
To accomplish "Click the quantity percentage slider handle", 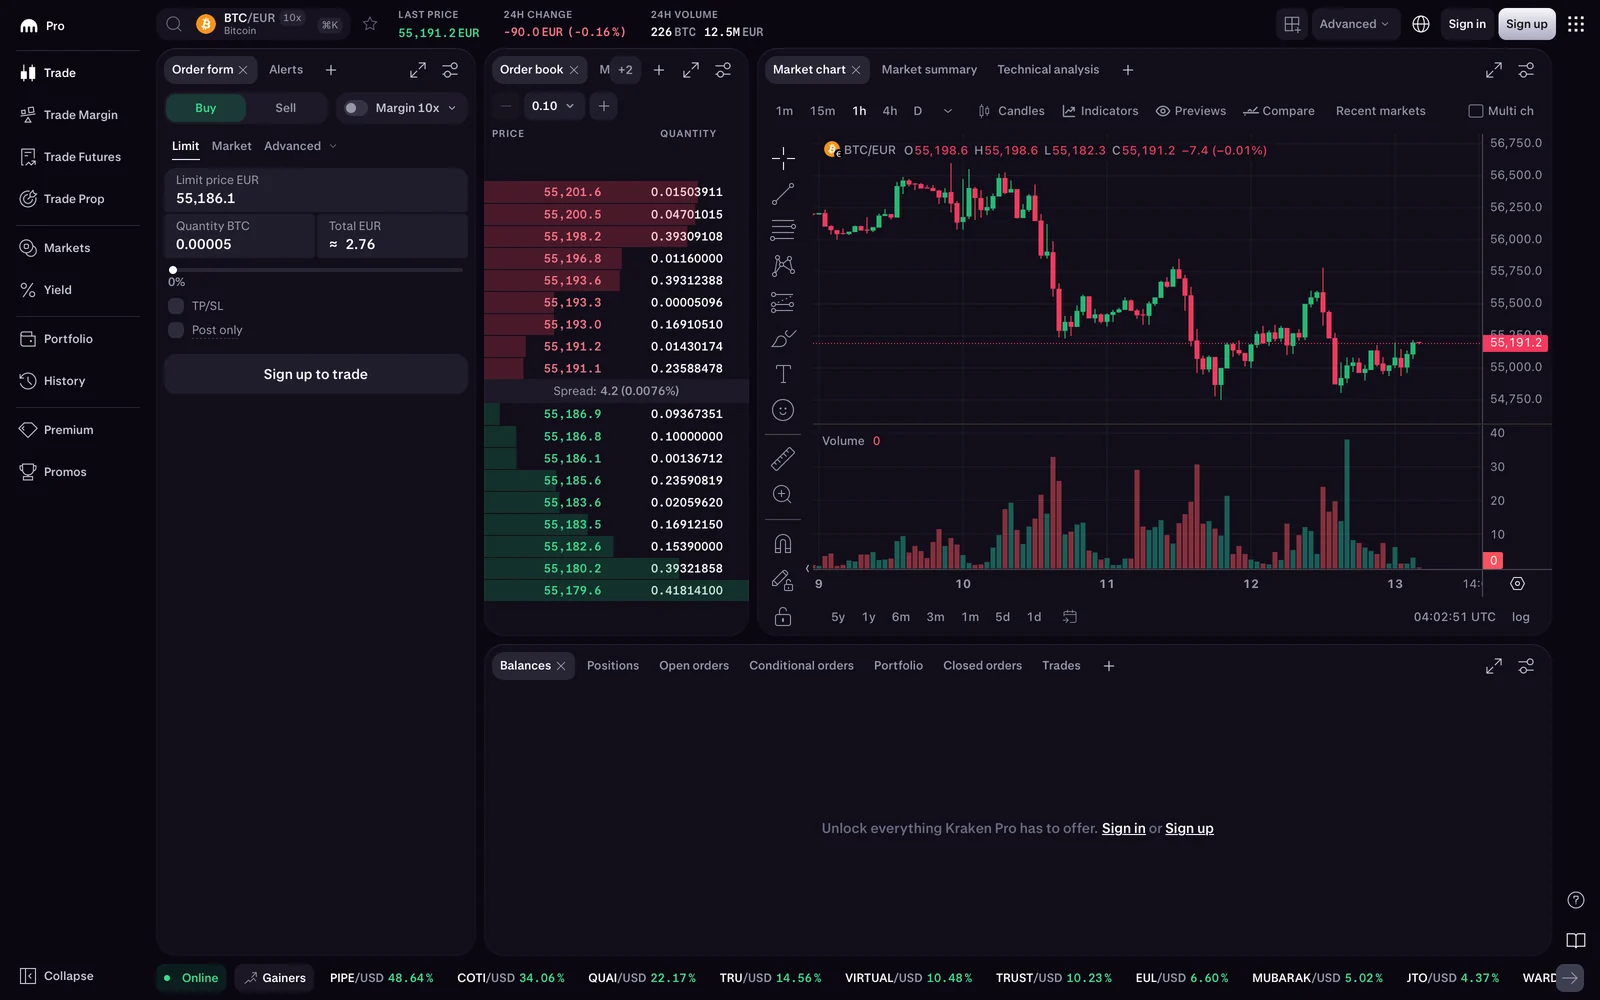I will [173, 270].
